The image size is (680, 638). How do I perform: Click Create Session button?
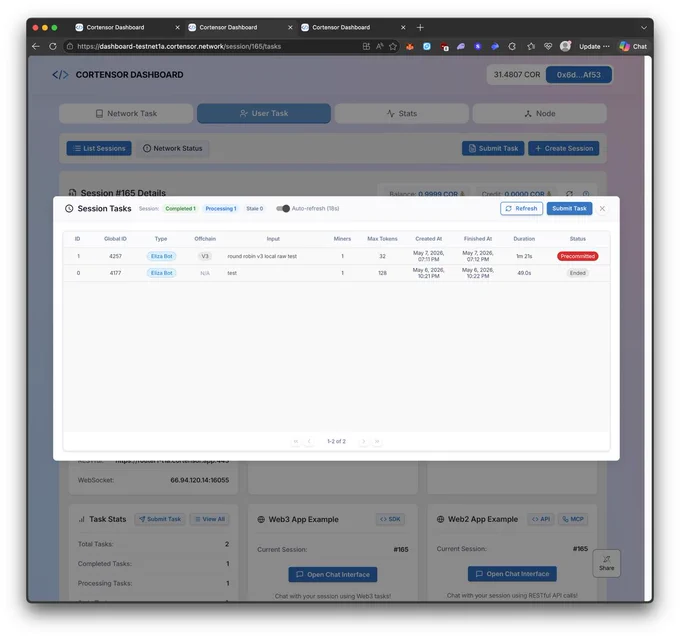[563, 148]
